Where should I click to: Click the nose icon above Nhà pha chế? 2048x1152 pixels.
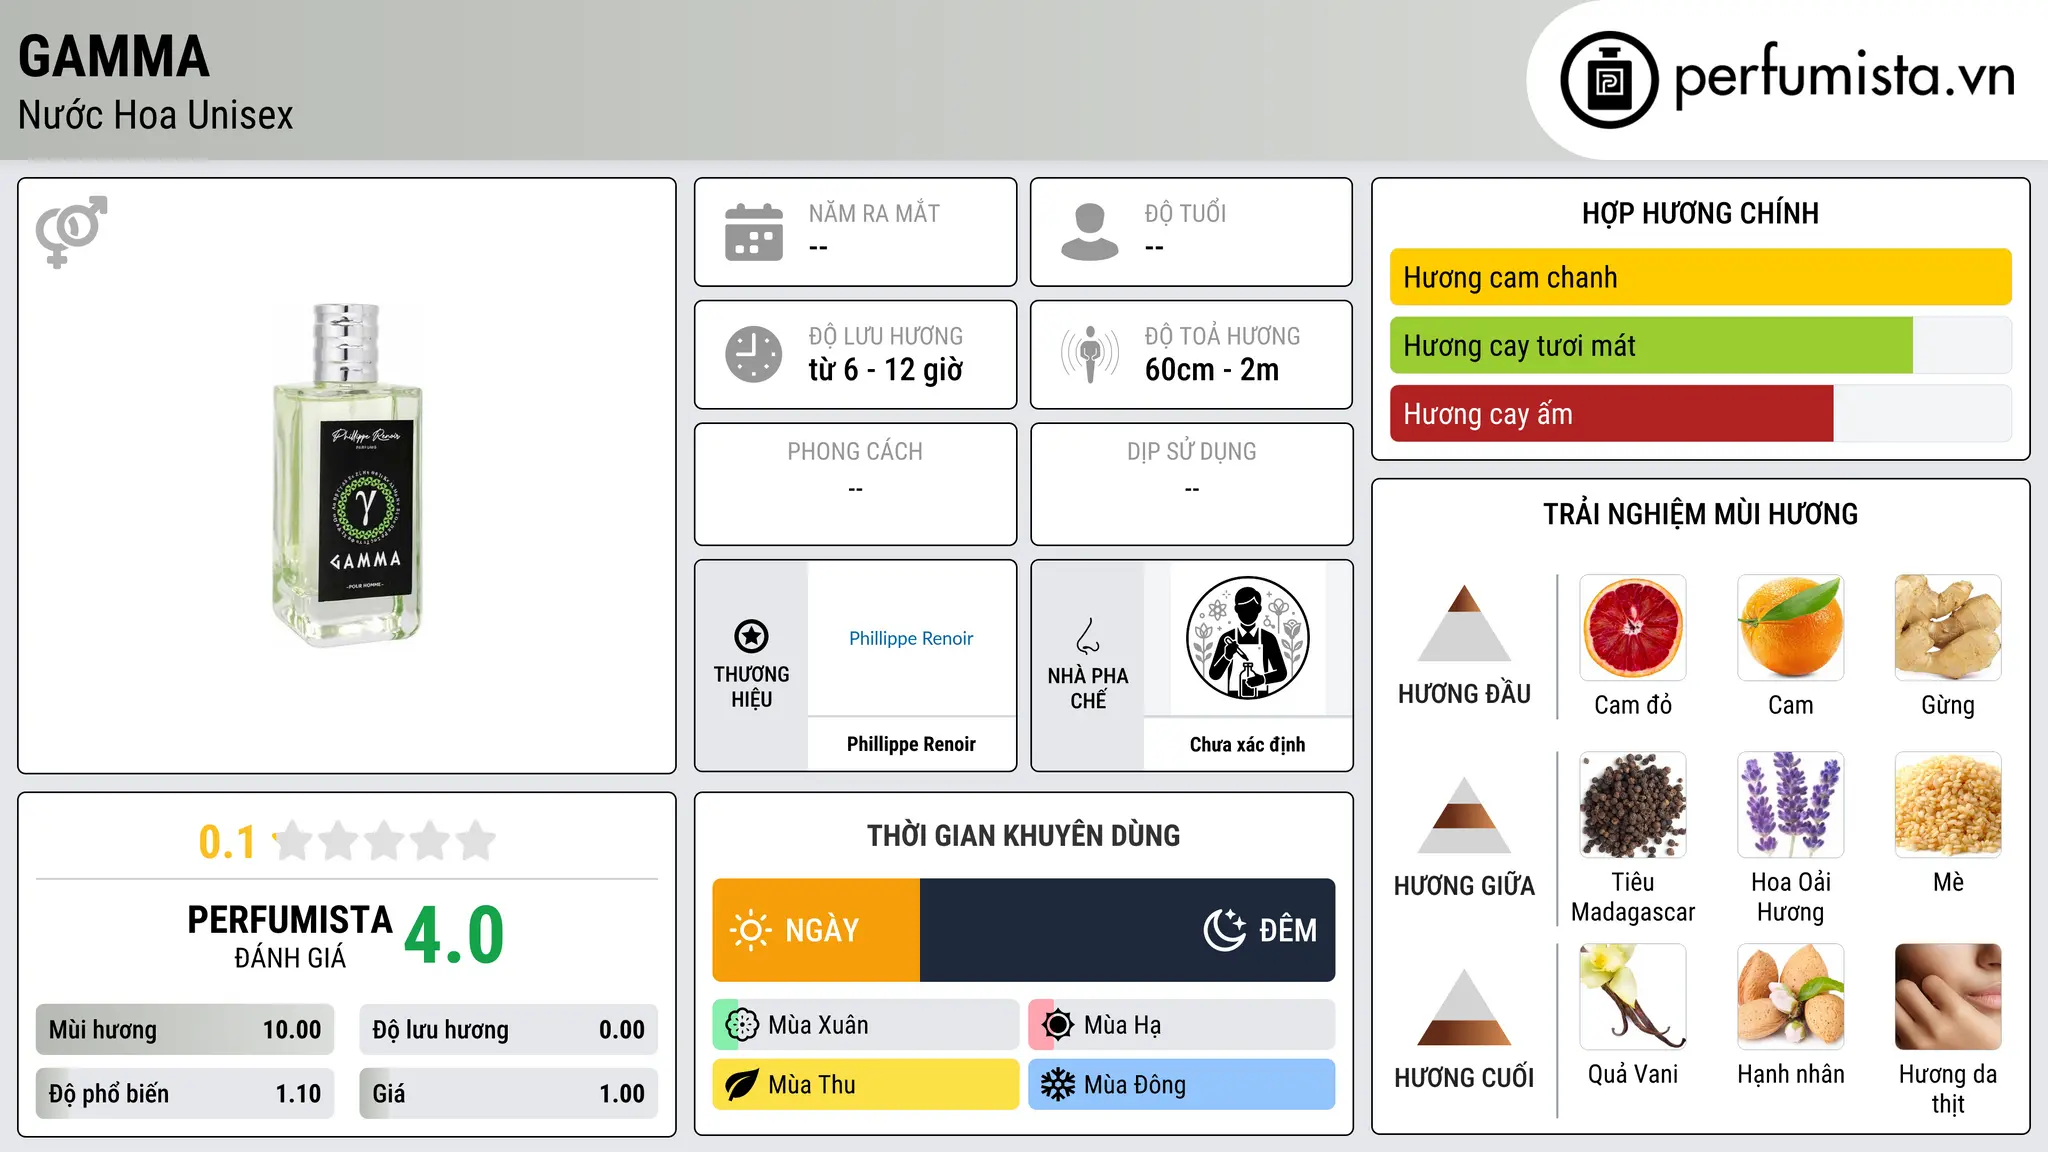1088,636
